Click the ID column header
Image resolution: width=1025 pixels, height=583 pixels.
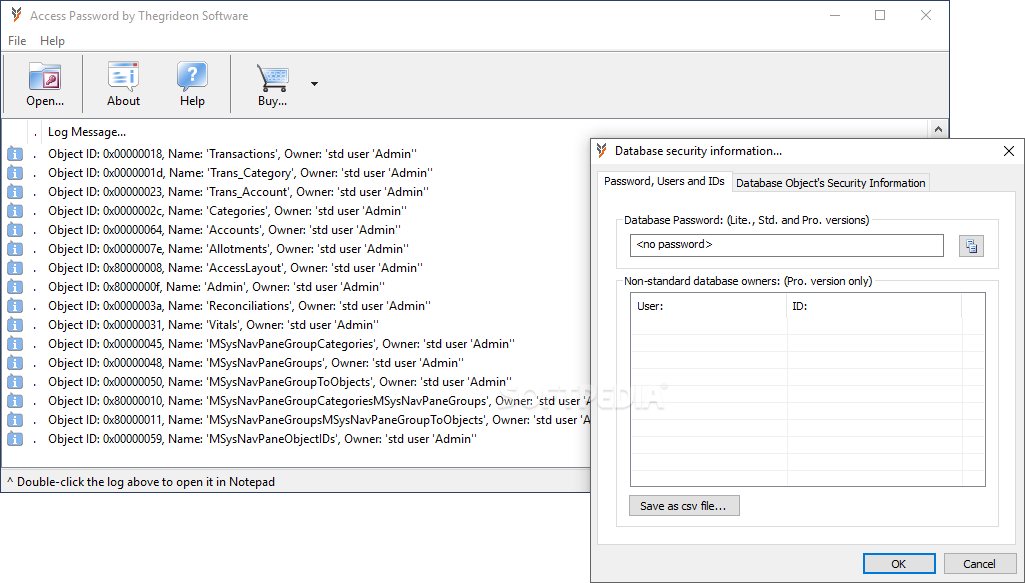point(874,306)
